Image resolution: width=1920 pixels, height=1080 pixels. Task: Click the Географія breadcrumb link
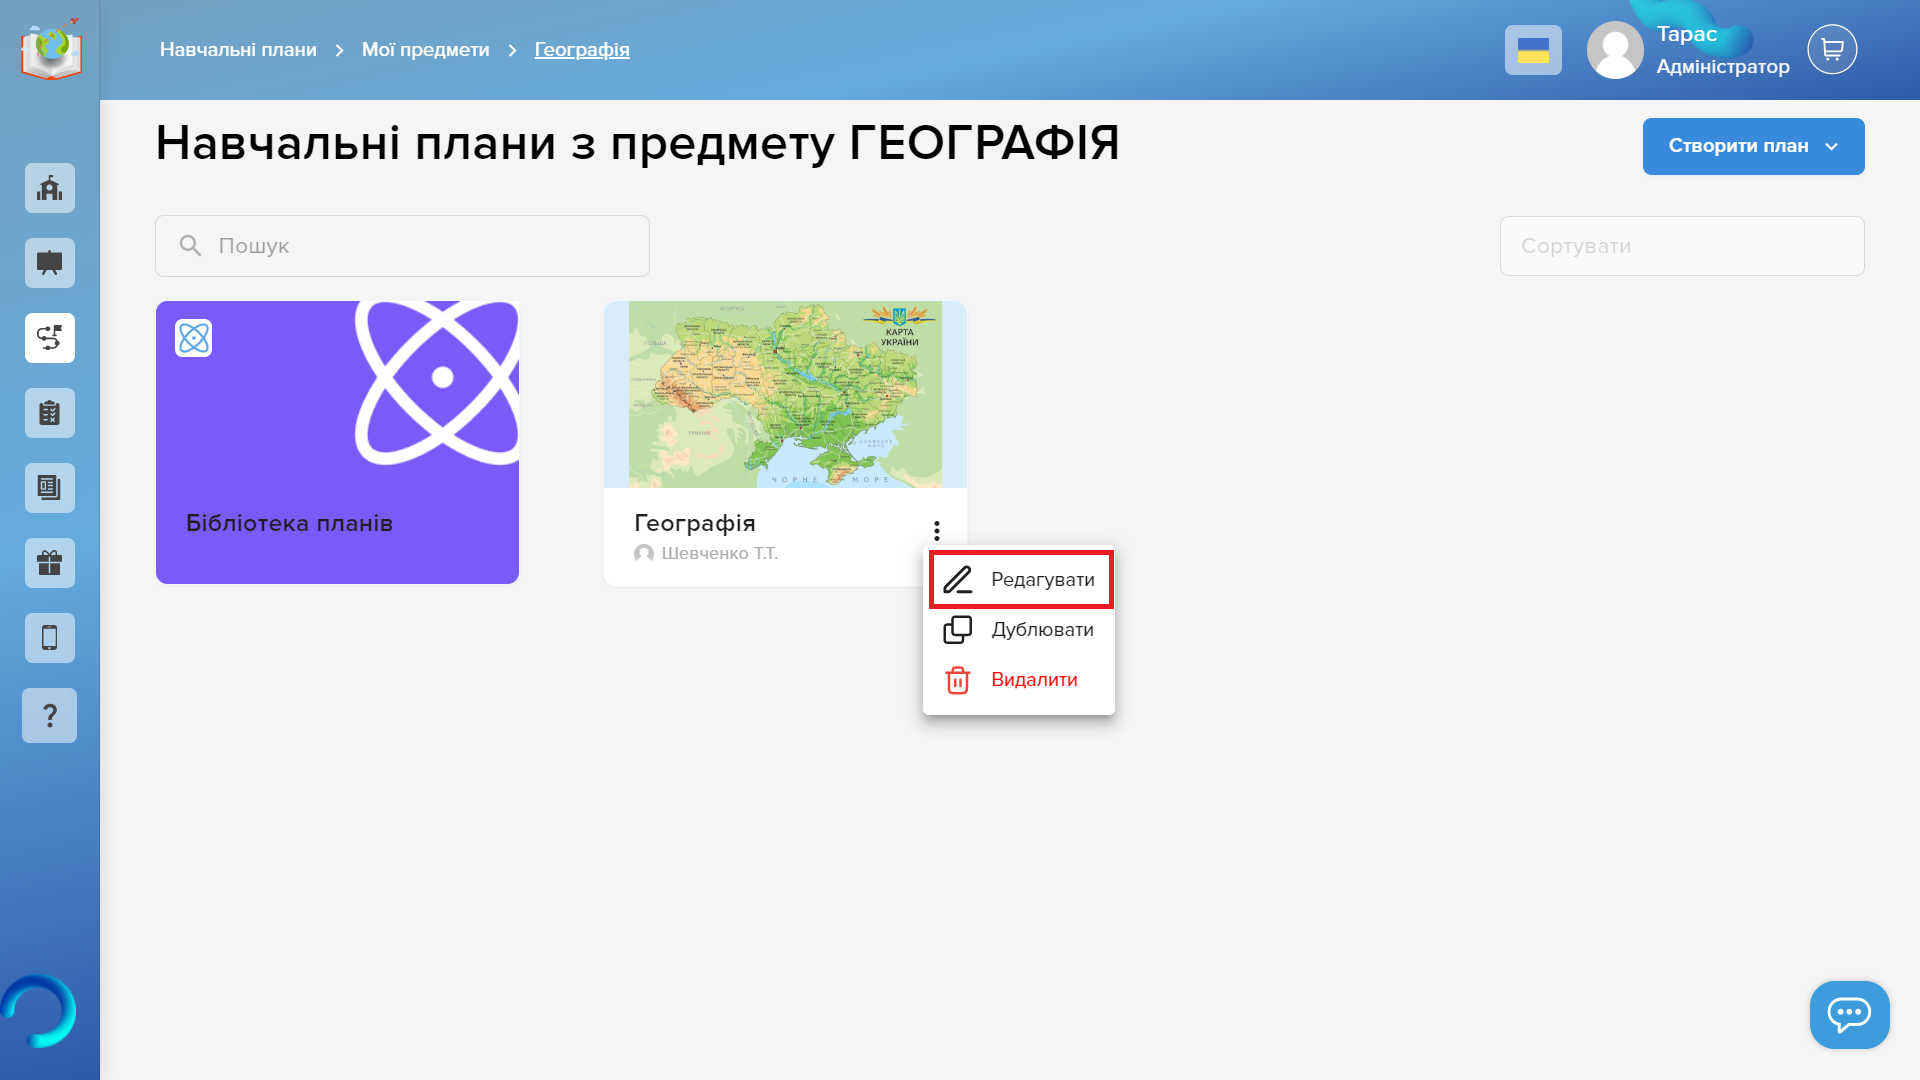(582, 50)
